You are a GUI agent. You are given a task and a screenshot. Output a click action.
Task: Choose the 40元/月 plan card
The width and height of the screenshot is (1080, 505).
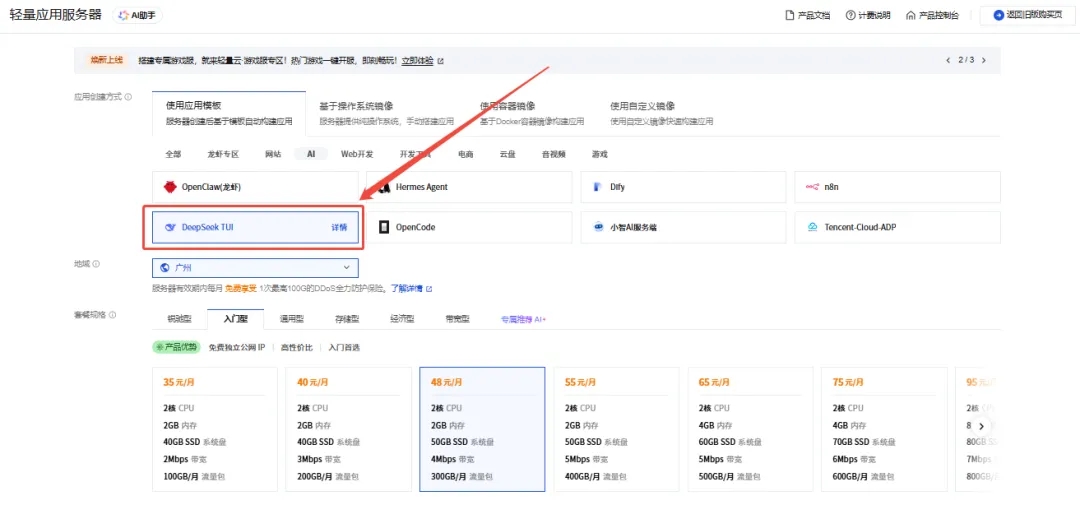348,429
